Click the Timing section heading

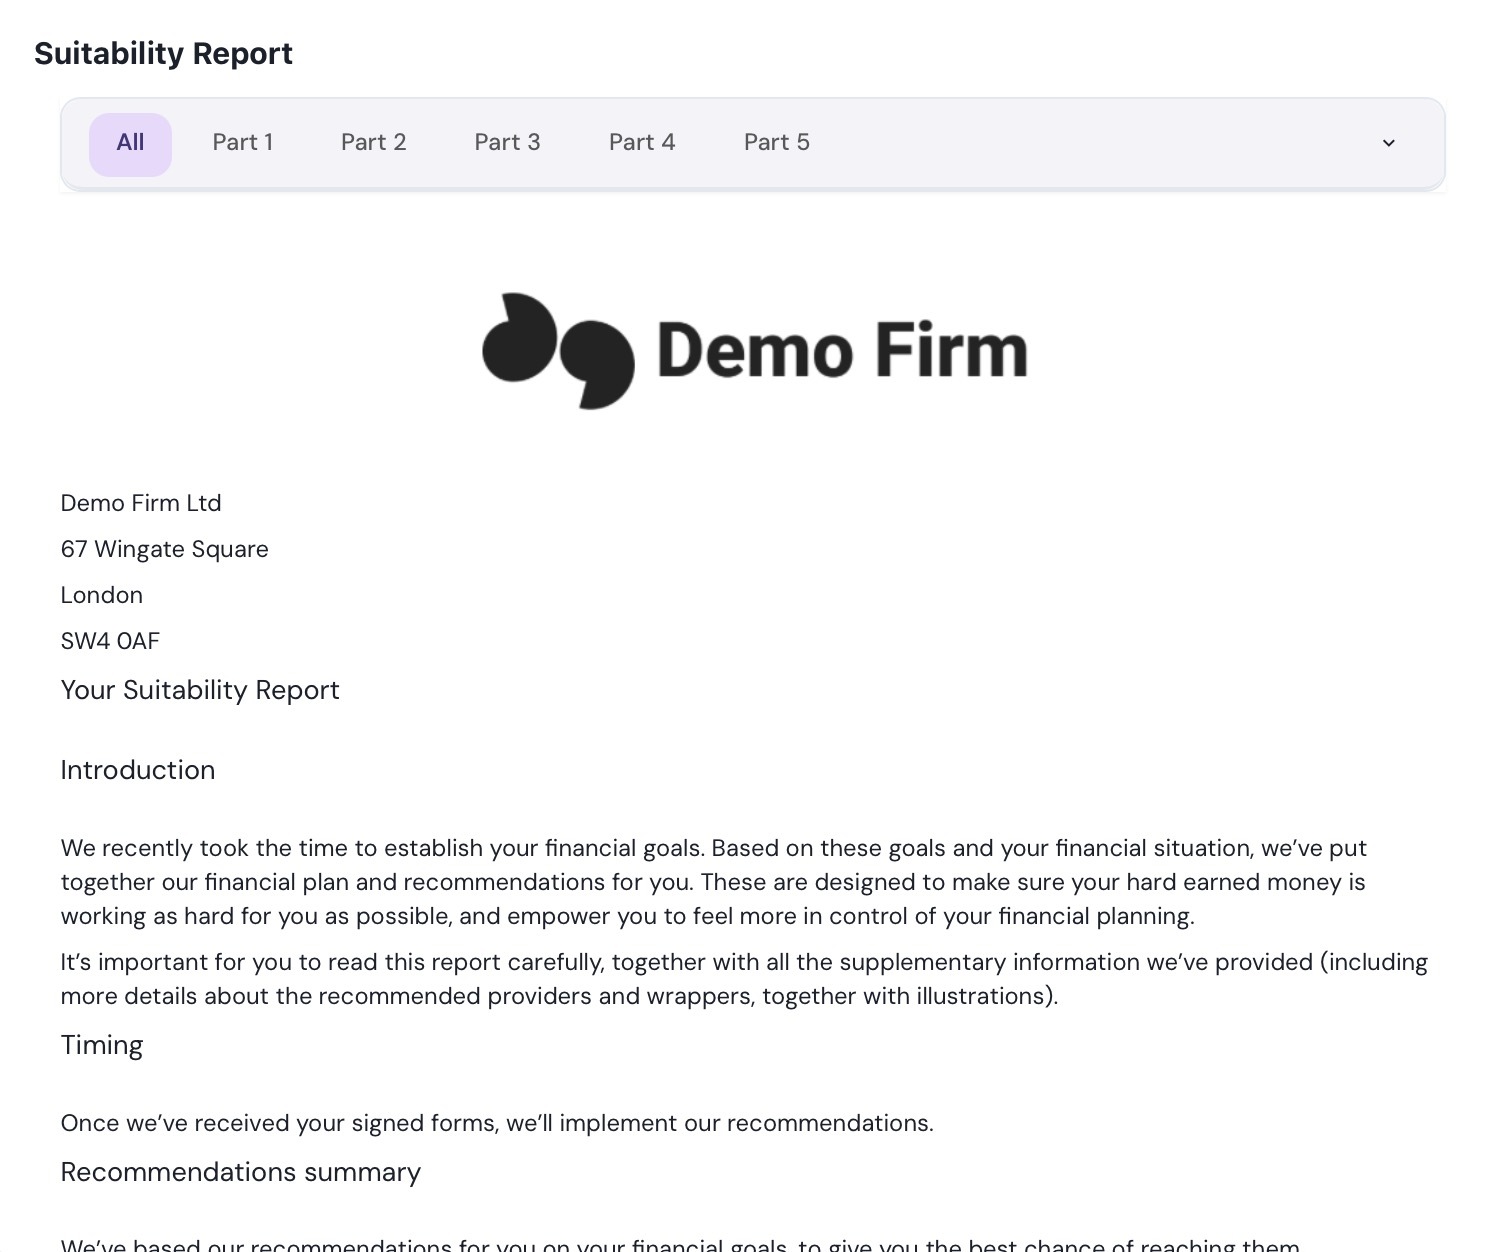pos(102,1045)
